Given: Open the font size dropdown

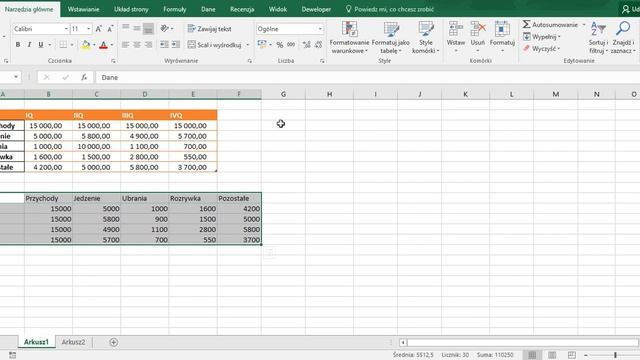Looking at the screenshot, I should 89,29.
